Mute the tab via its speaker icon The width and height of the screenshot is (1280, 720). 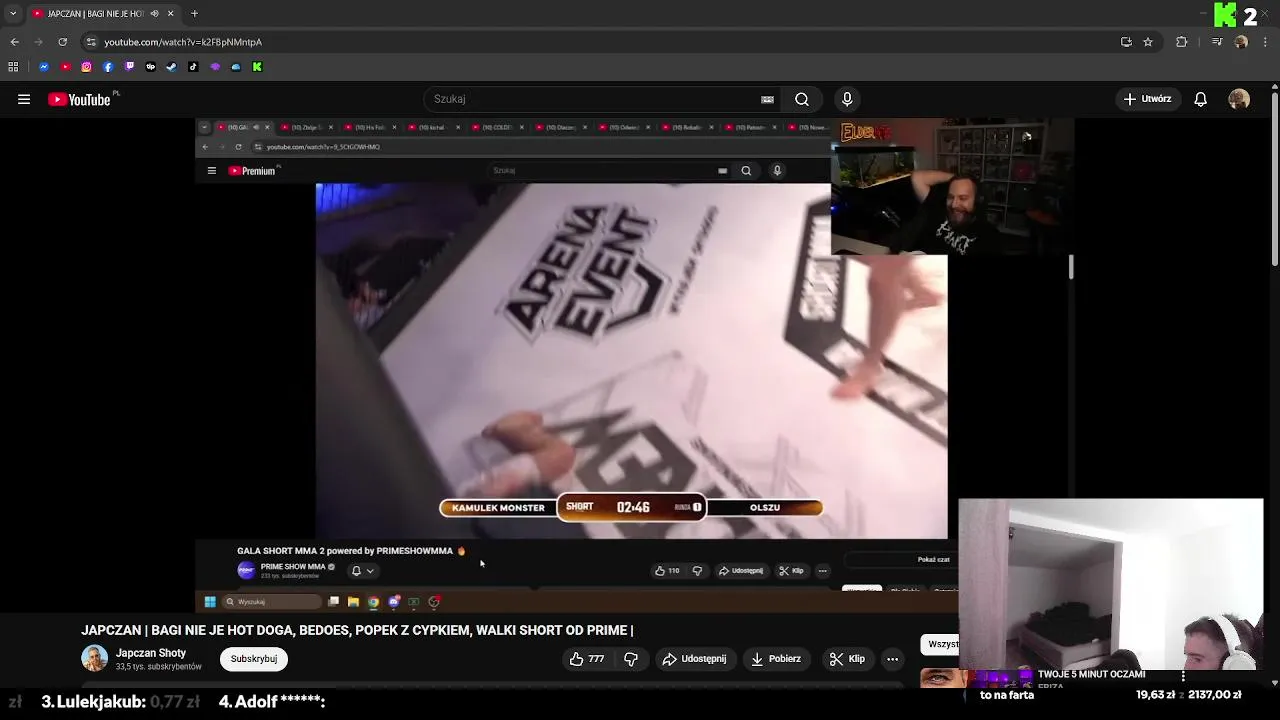[x=154, y=14]
